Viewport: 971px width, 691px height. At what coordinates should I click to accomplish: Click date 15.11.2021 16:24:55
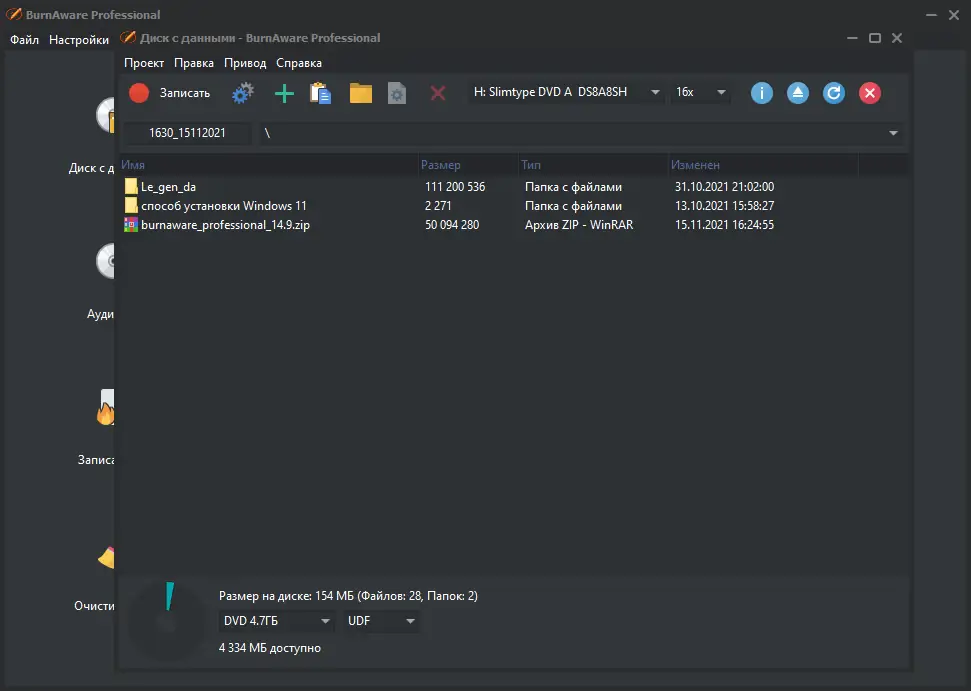tap(725, 225)
